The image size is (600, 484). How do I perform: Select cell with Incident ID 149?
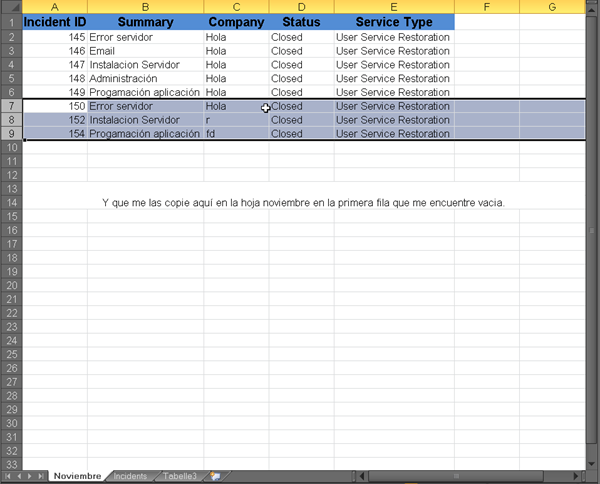click(55, 92)
